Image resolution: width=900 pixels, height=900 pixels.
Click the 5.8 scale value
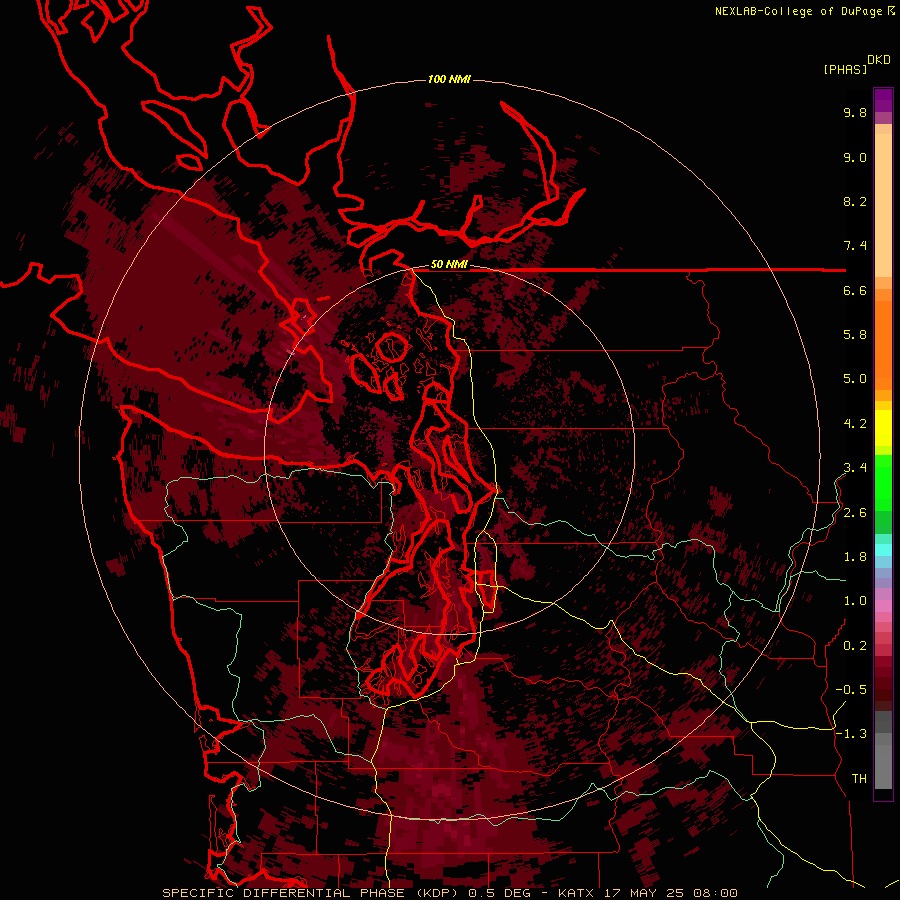[855, 335]
